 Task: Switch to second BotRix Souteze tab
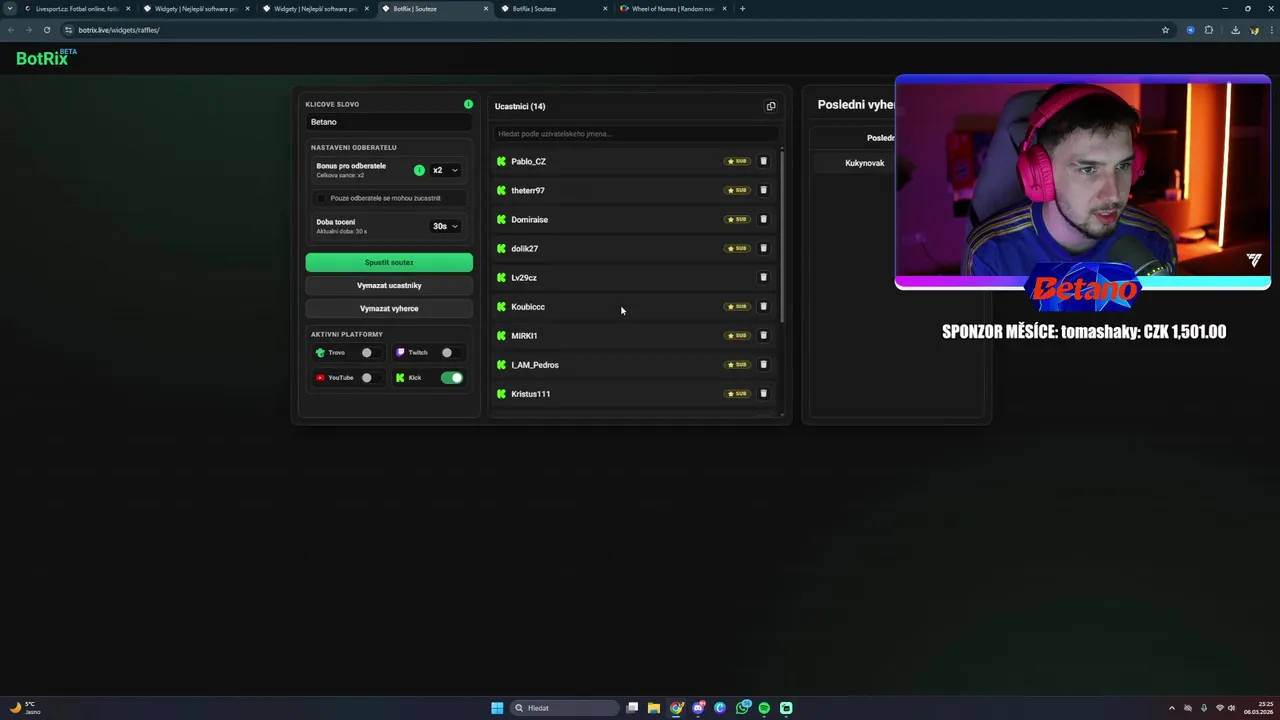click(552, 8)
